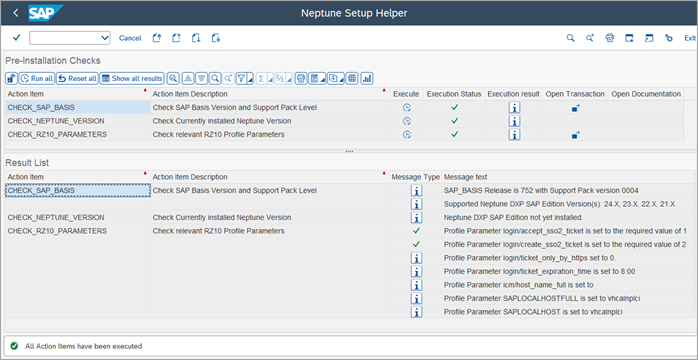The image size is (698, 360).
Task: Click the first page navigation icon
Action: tap(157, 38)
